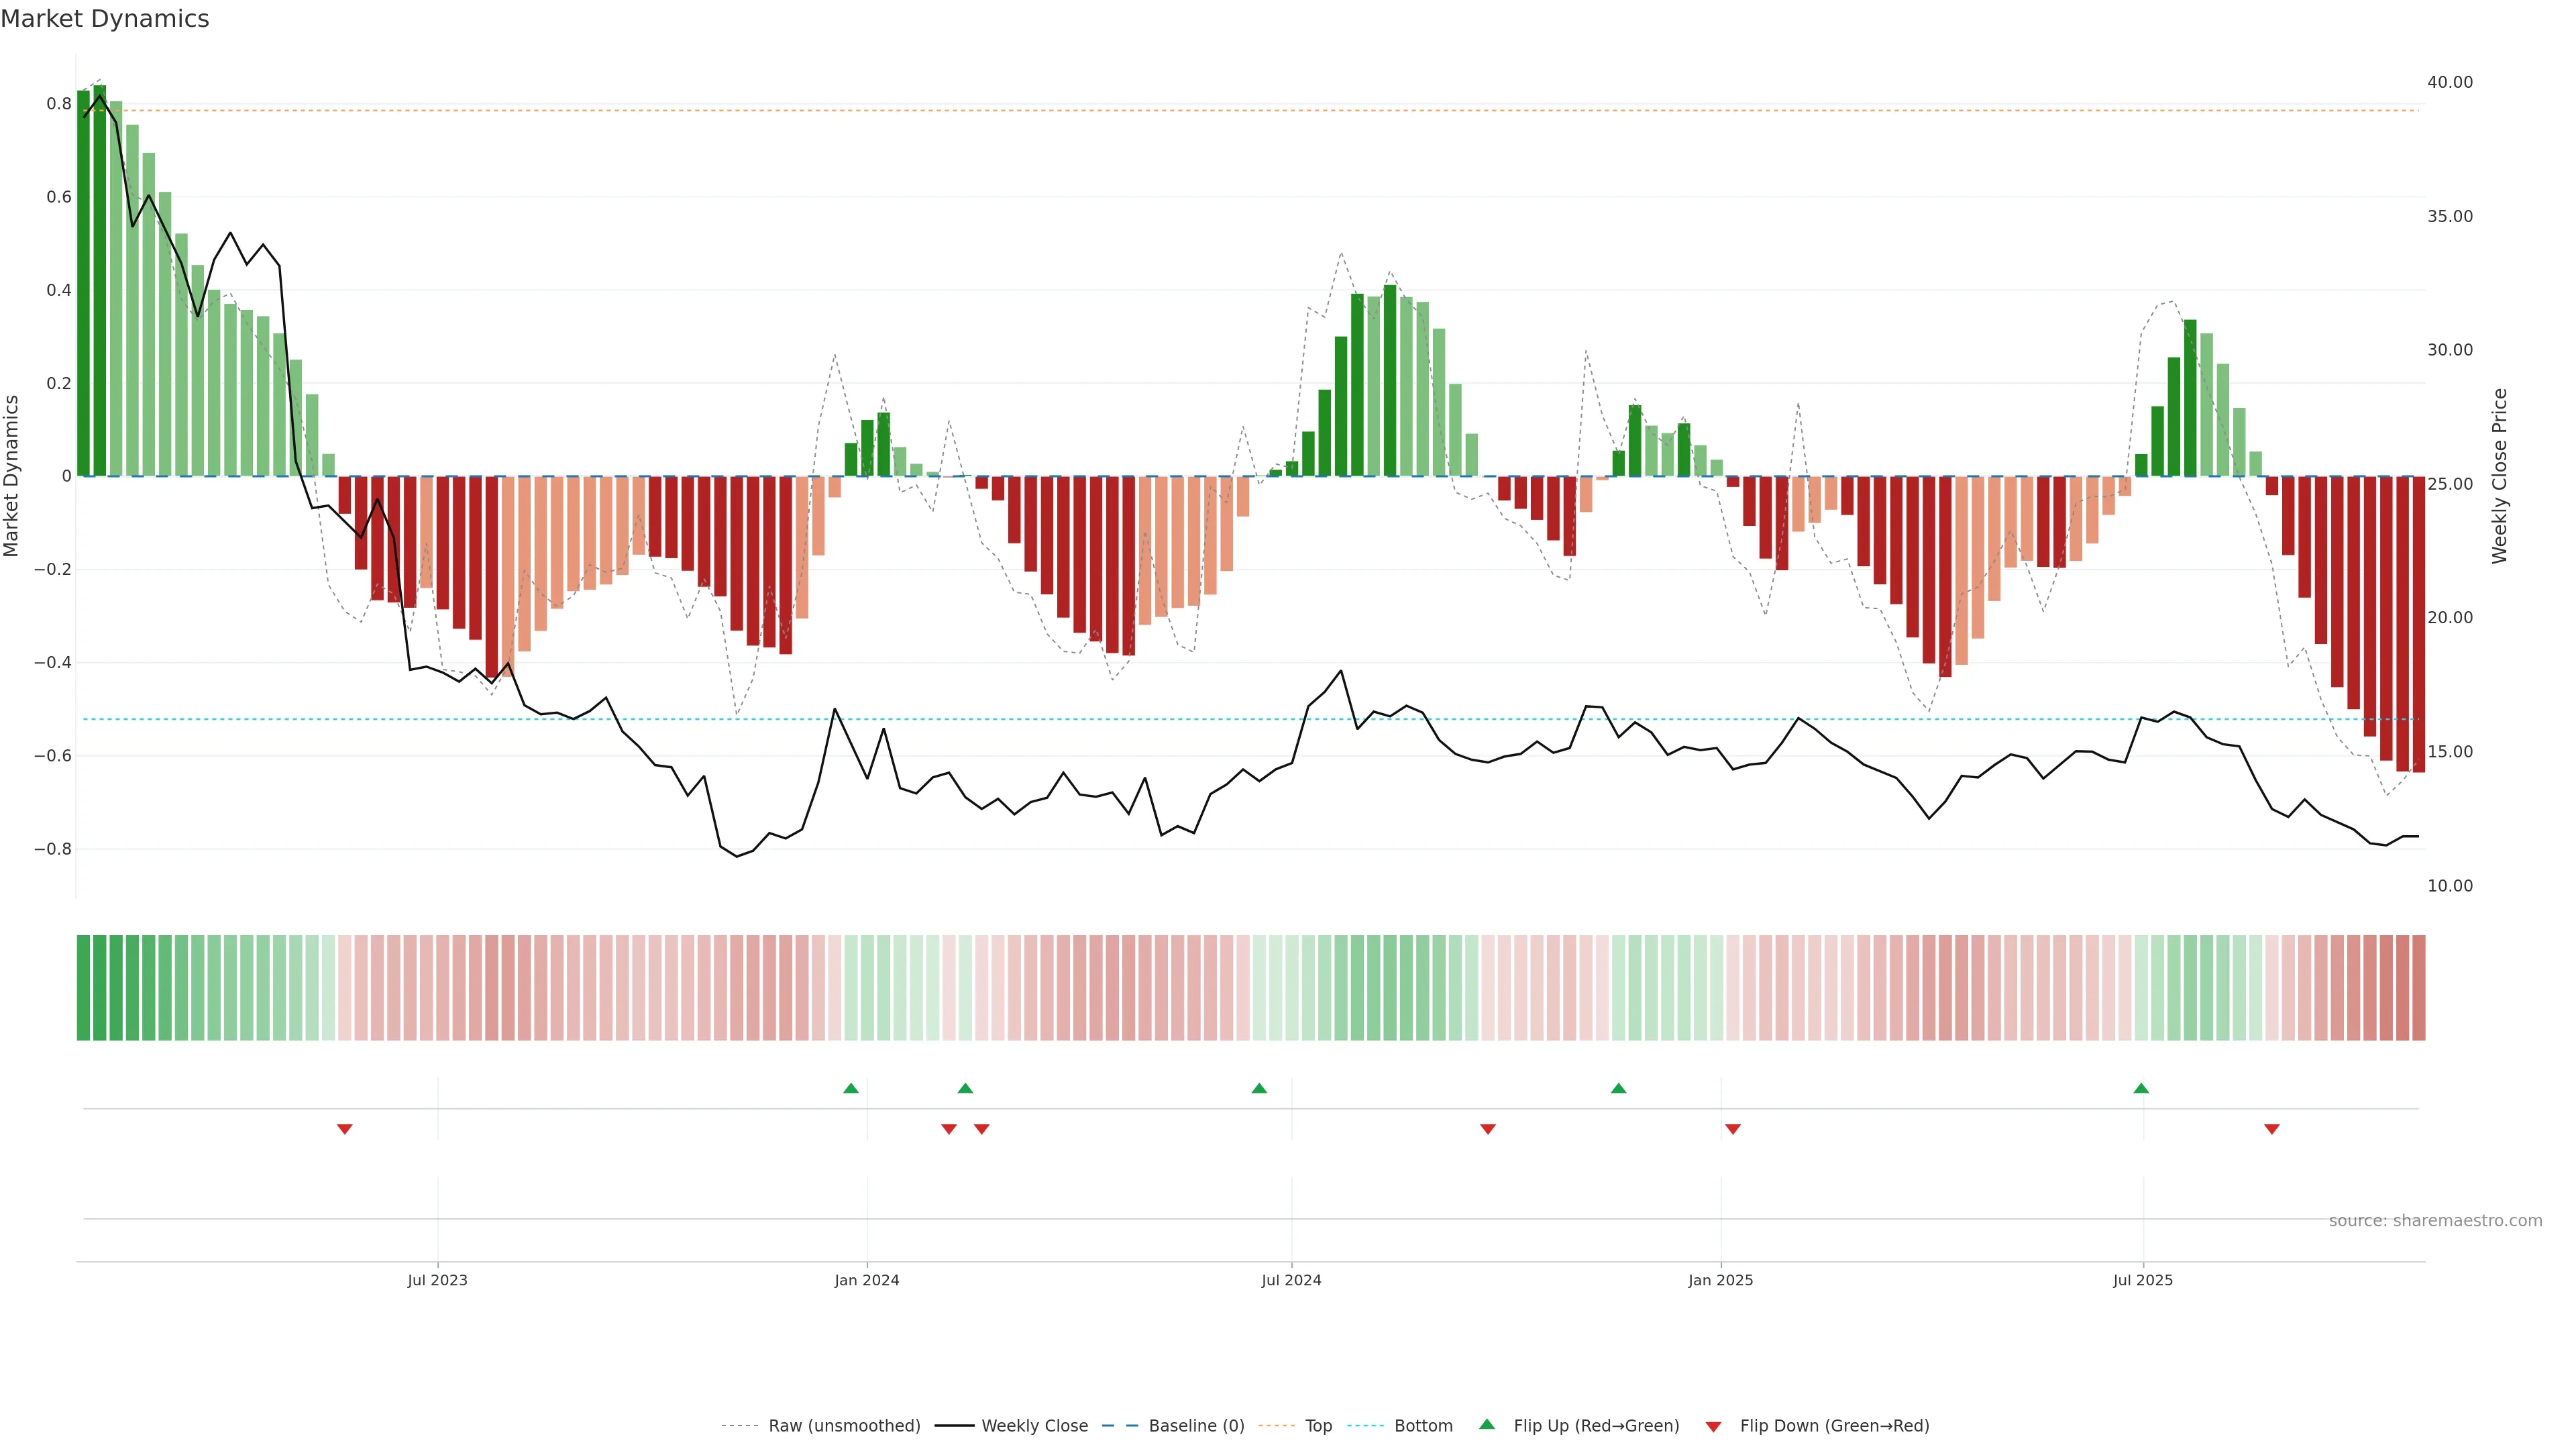Image resolution: width=2576 pixels, height=1449 pixels.
Task: Toggle the Baseline (0) legend entry
Action: pos(1196,1426)
